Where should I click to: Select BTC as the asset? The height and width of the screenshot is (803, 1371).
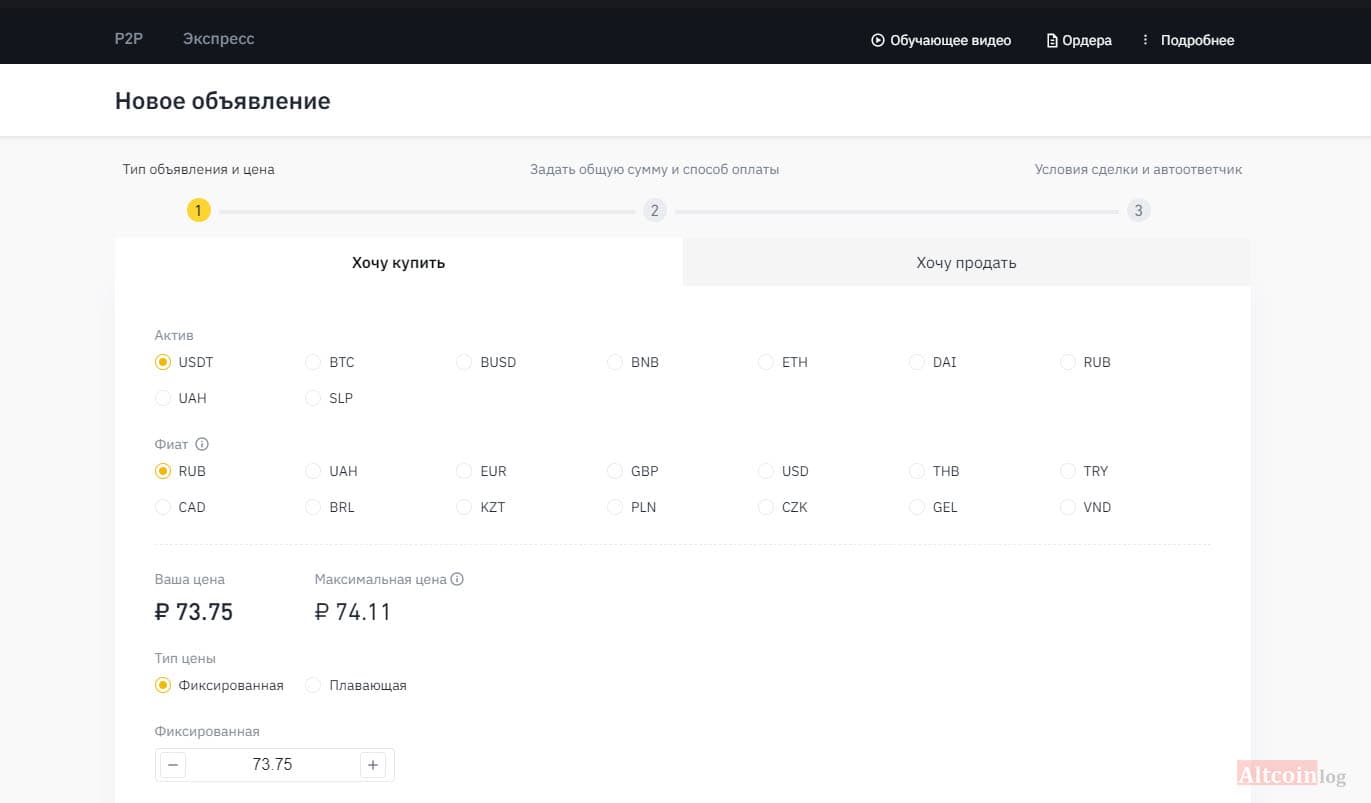(x=330, y=362)
